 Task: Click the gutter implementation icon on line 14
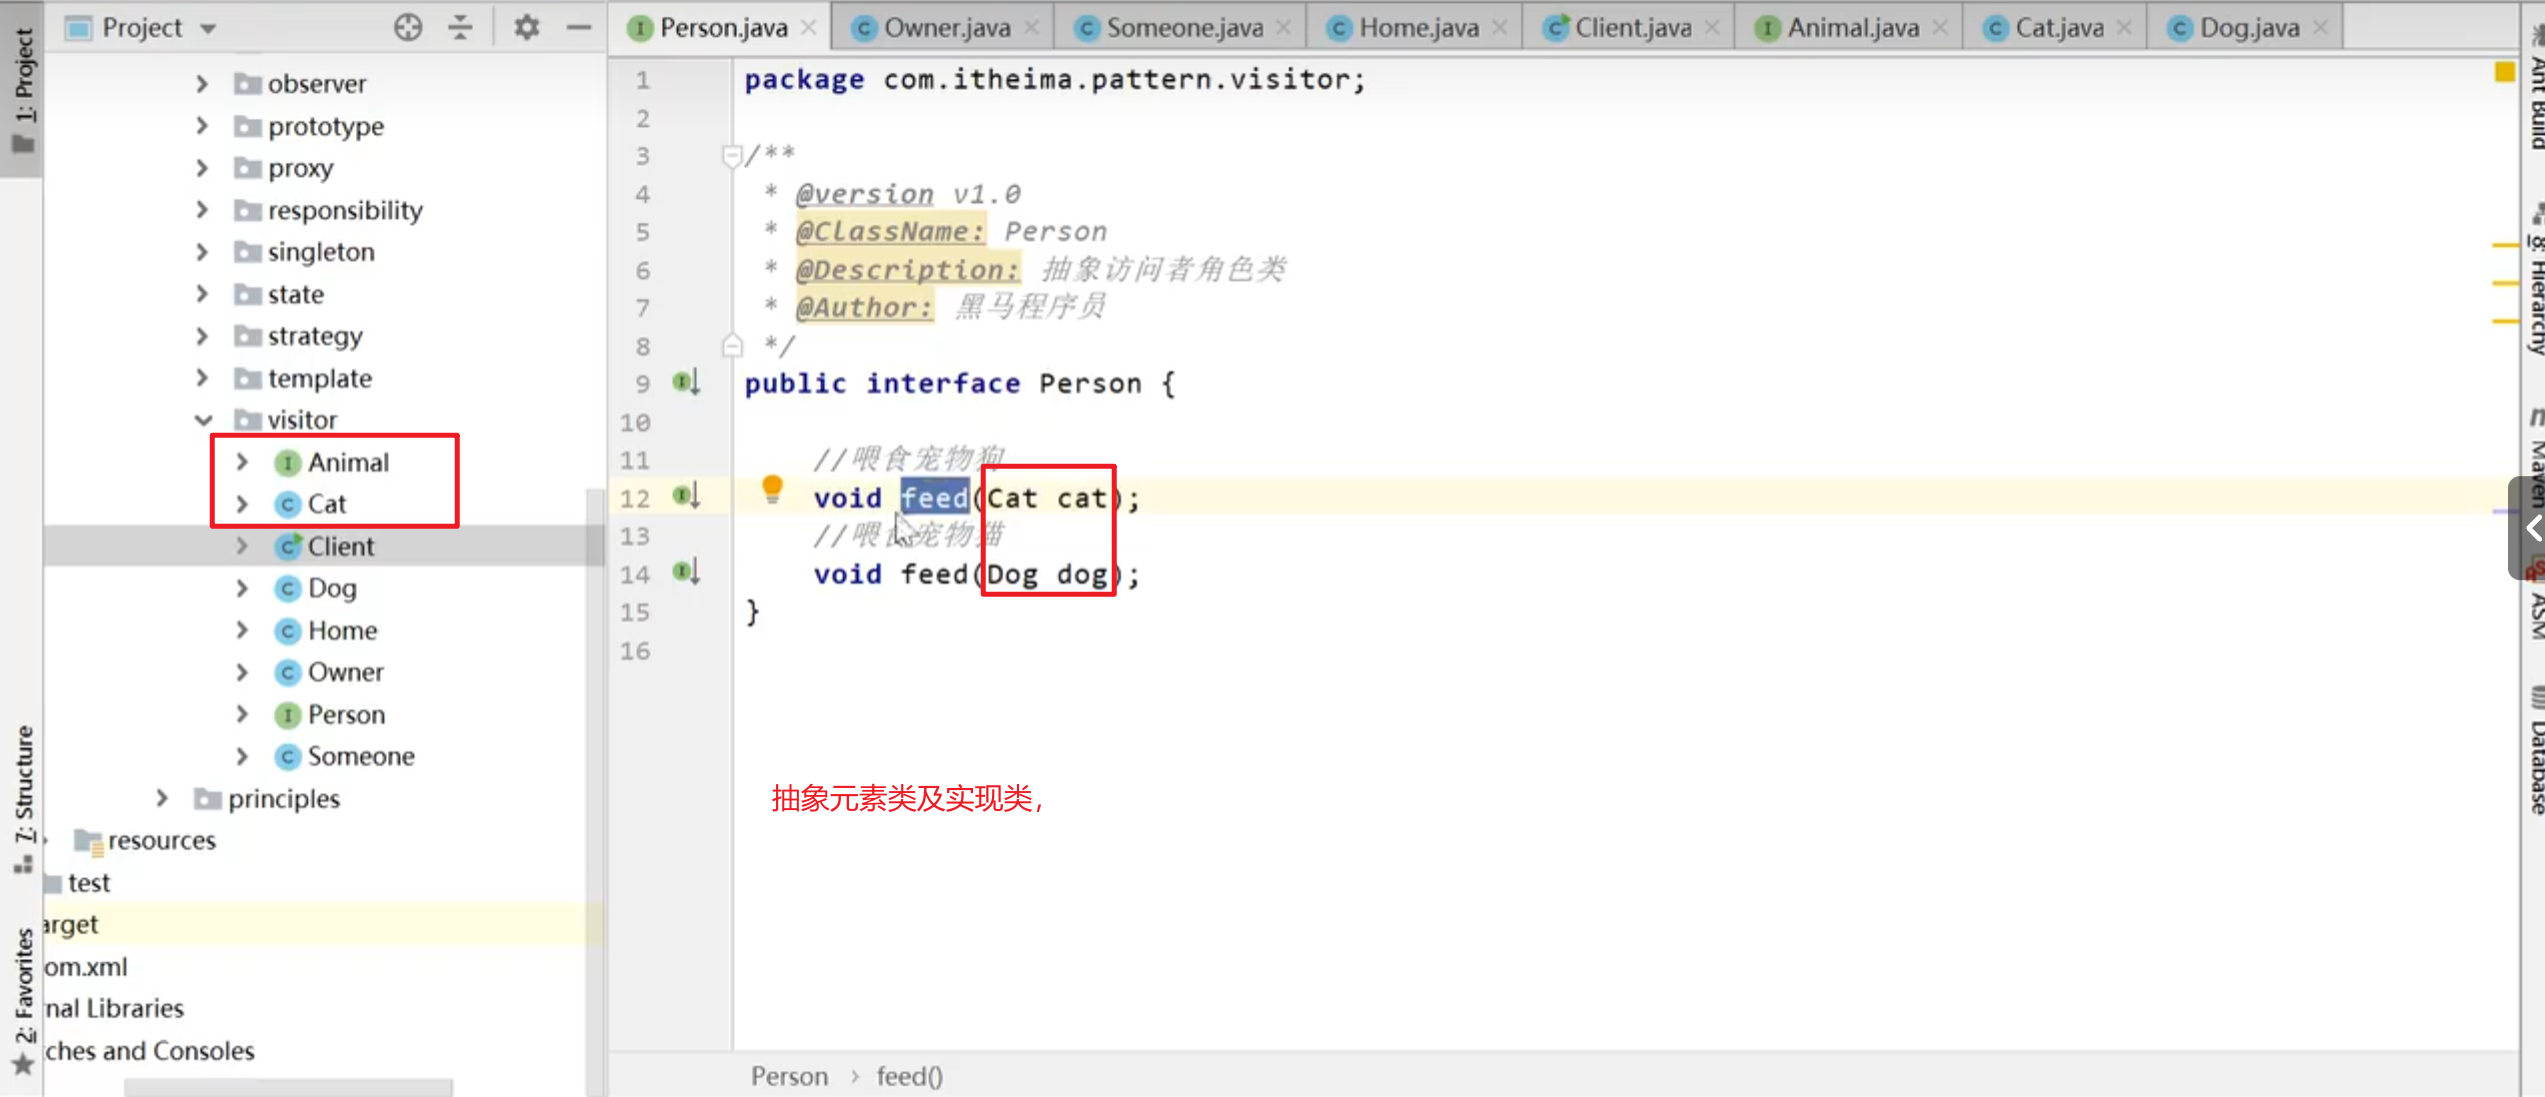pyautogui.click(x=686, y=572)
